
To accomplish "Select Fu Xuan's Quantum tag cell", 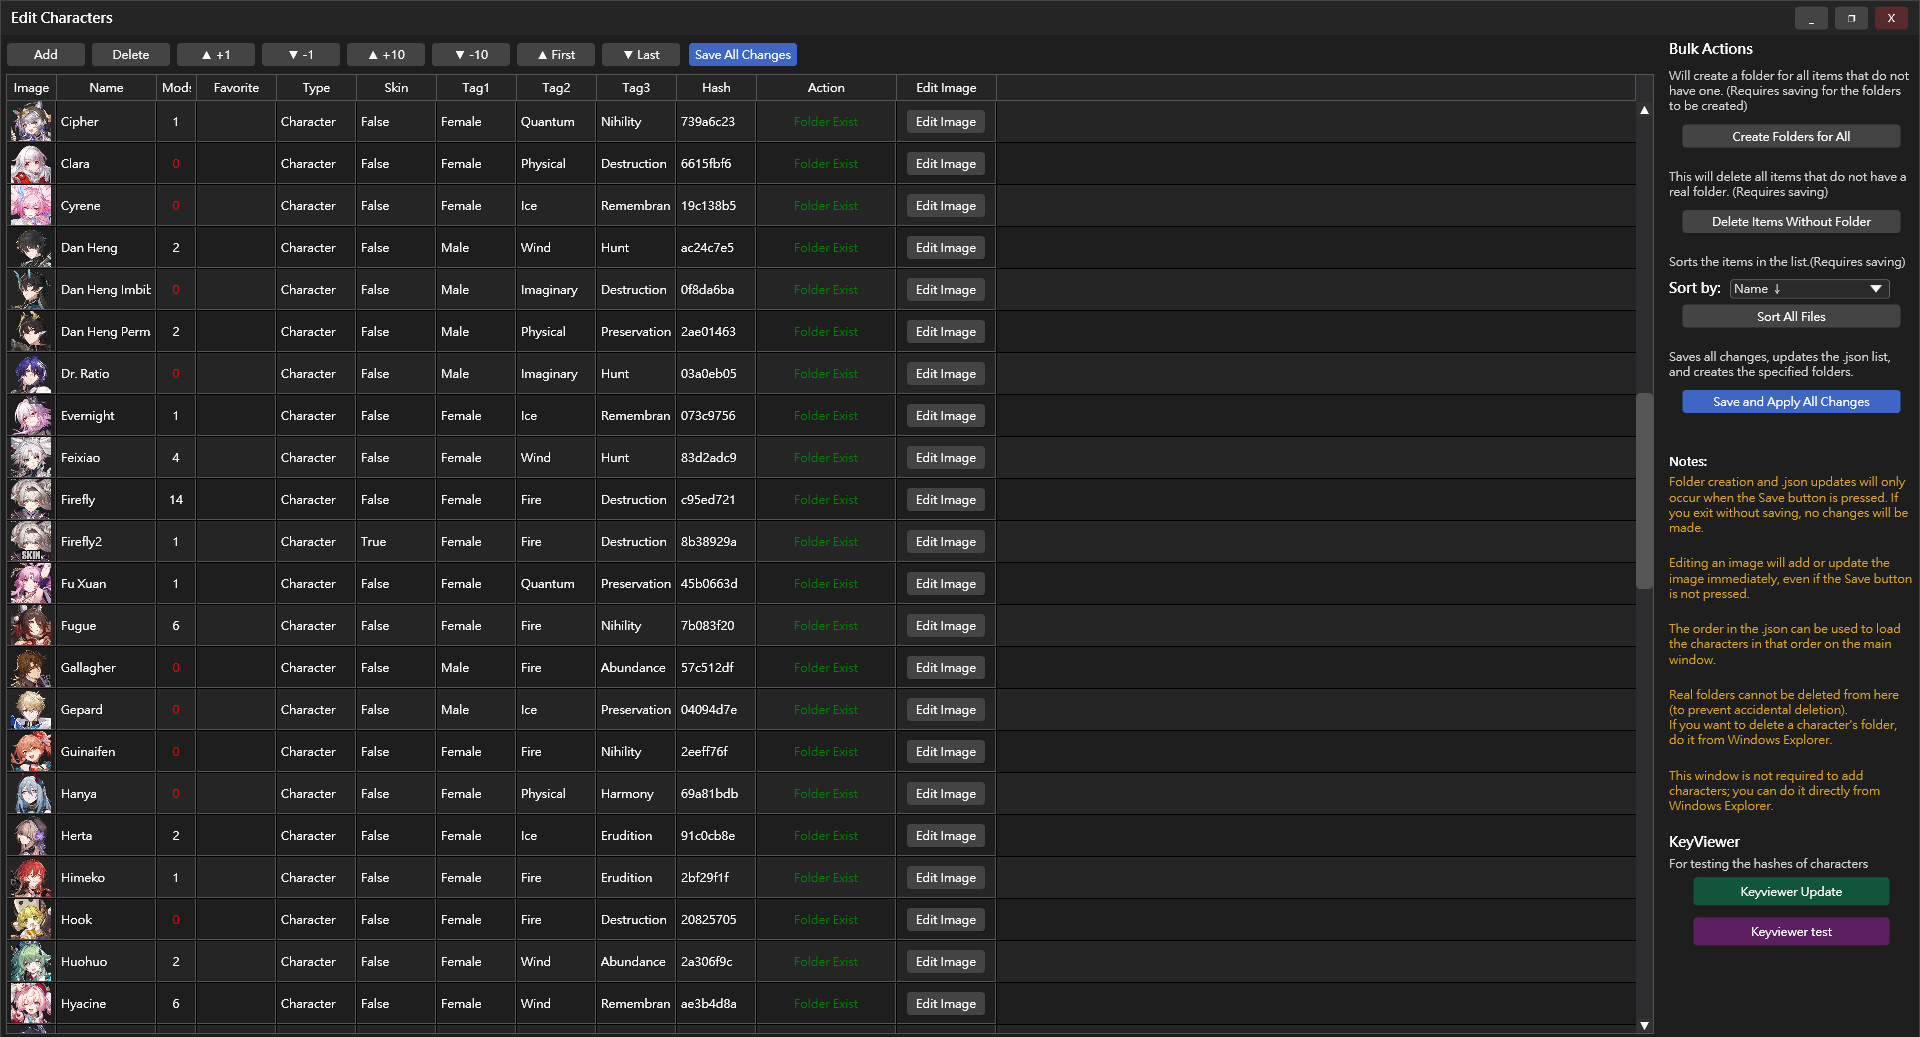I will pyautogui.click(x=556, y=584).
